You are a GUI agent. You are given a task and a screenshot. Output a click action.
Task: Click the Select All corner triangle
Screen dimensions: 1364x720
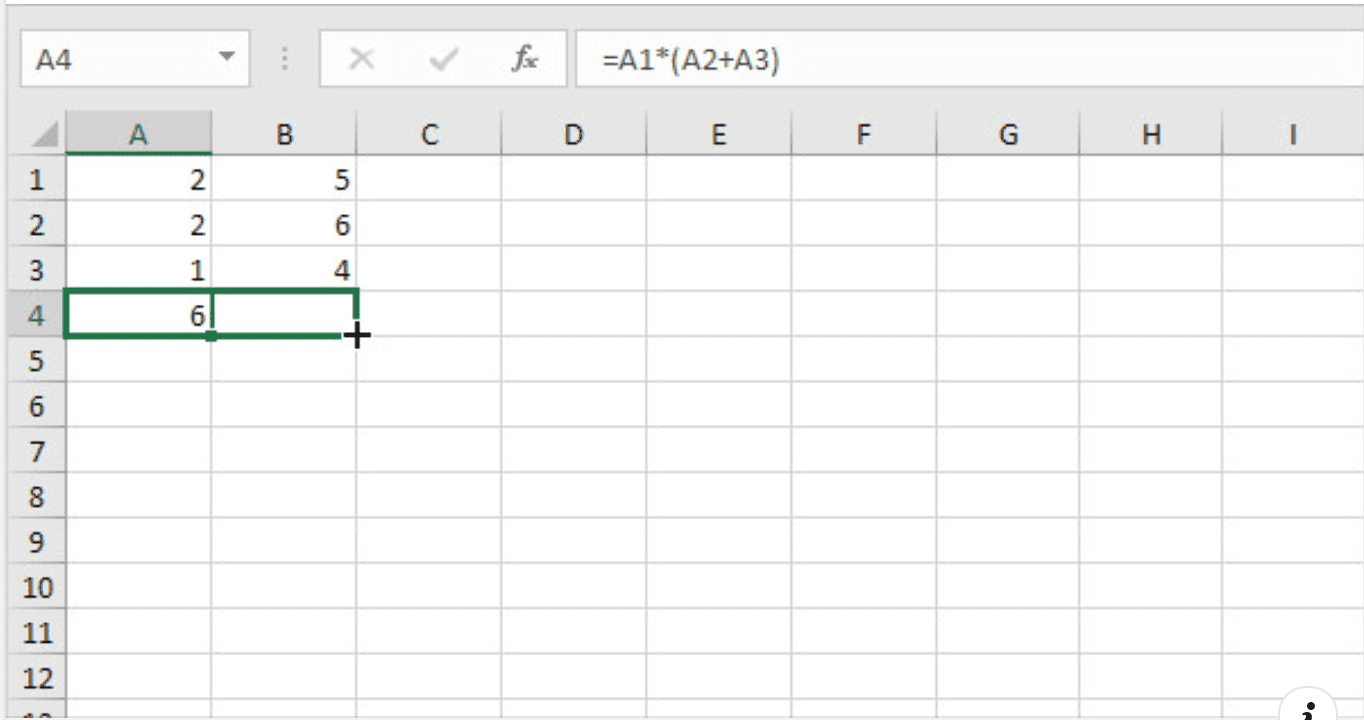coord(45,135)
